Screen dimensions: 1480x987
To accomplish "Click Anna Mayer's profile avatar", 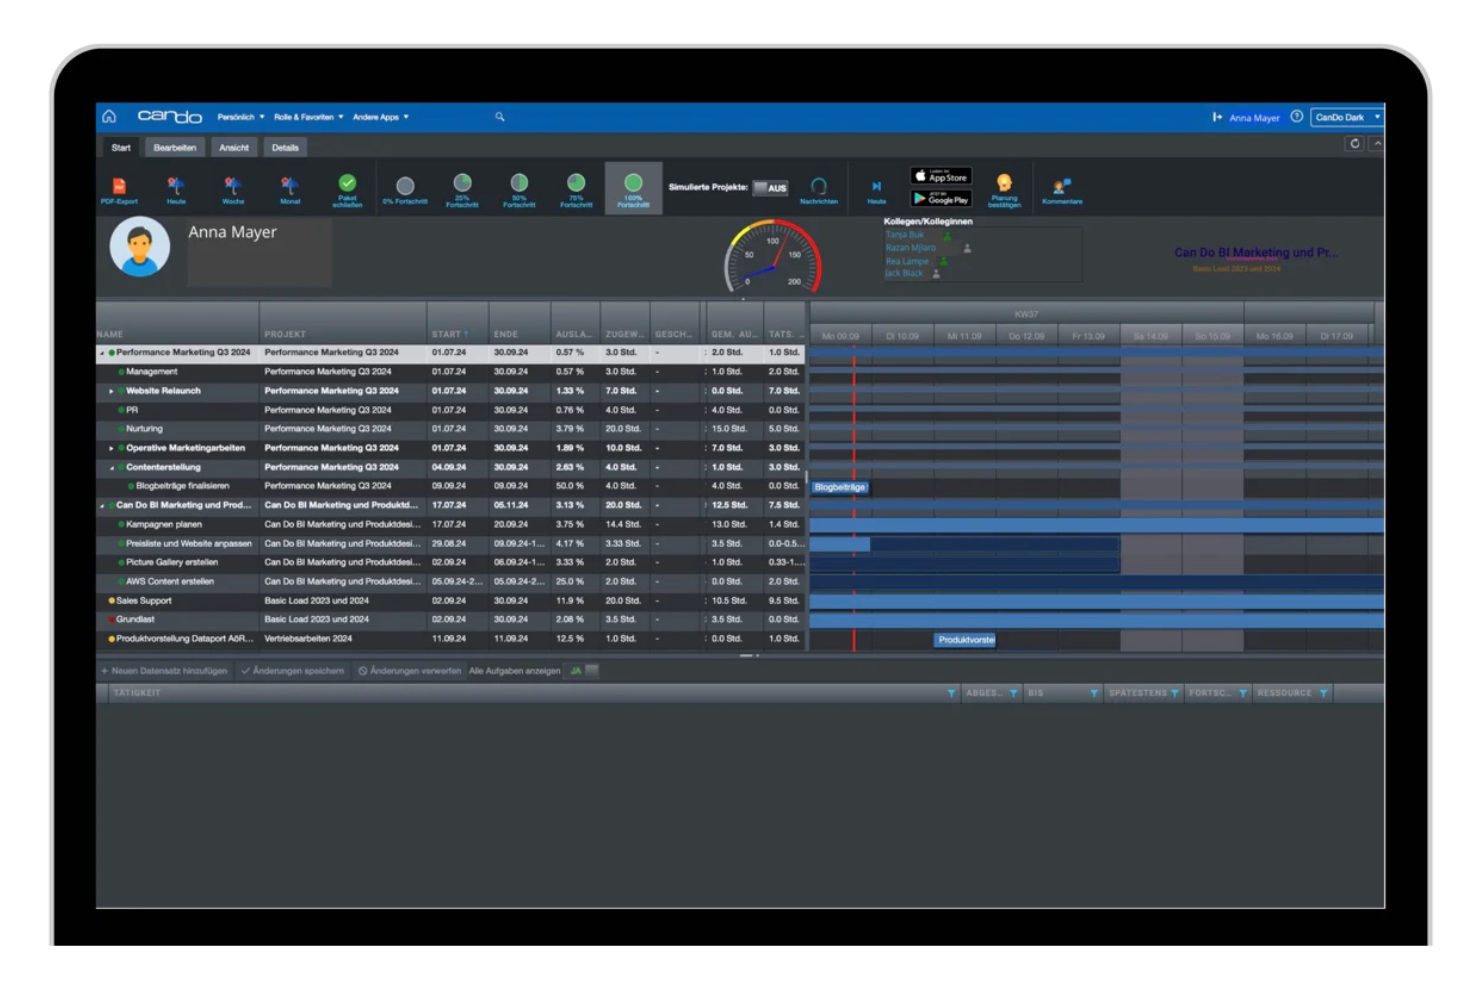I will tap(139, 246).
